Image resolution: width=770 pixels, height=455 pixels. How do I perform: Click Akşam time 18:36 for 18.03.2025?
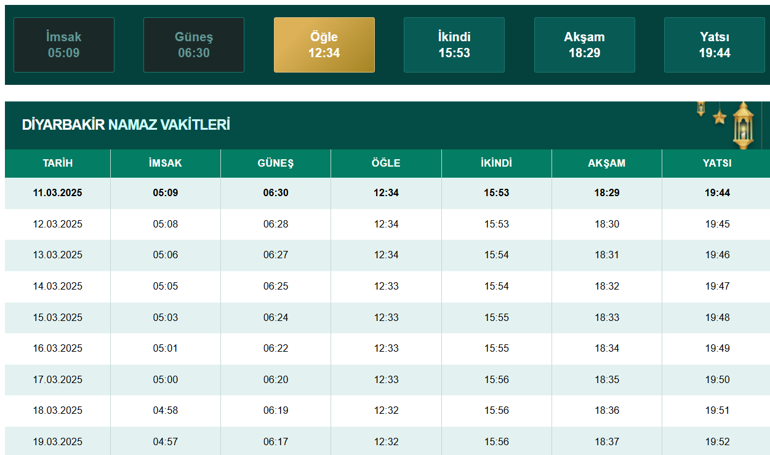point(607,410)
